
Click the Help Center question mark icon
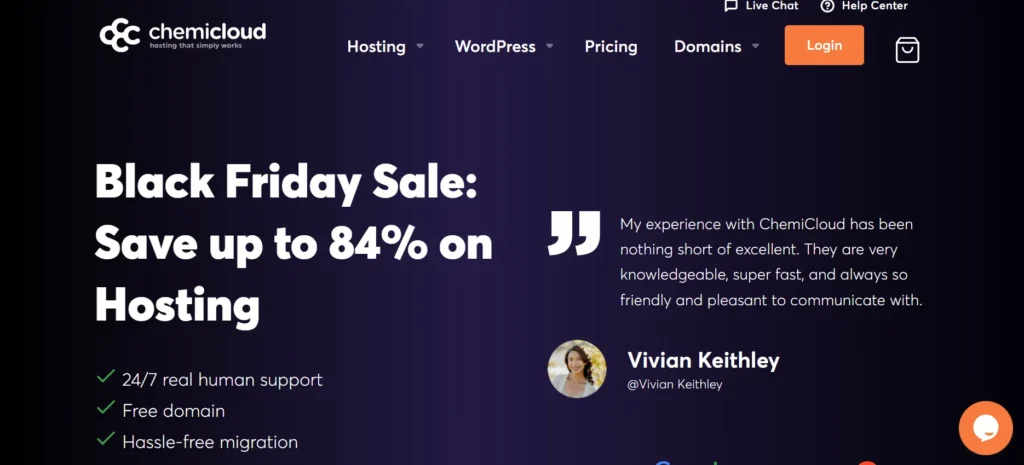click(827, 6)
